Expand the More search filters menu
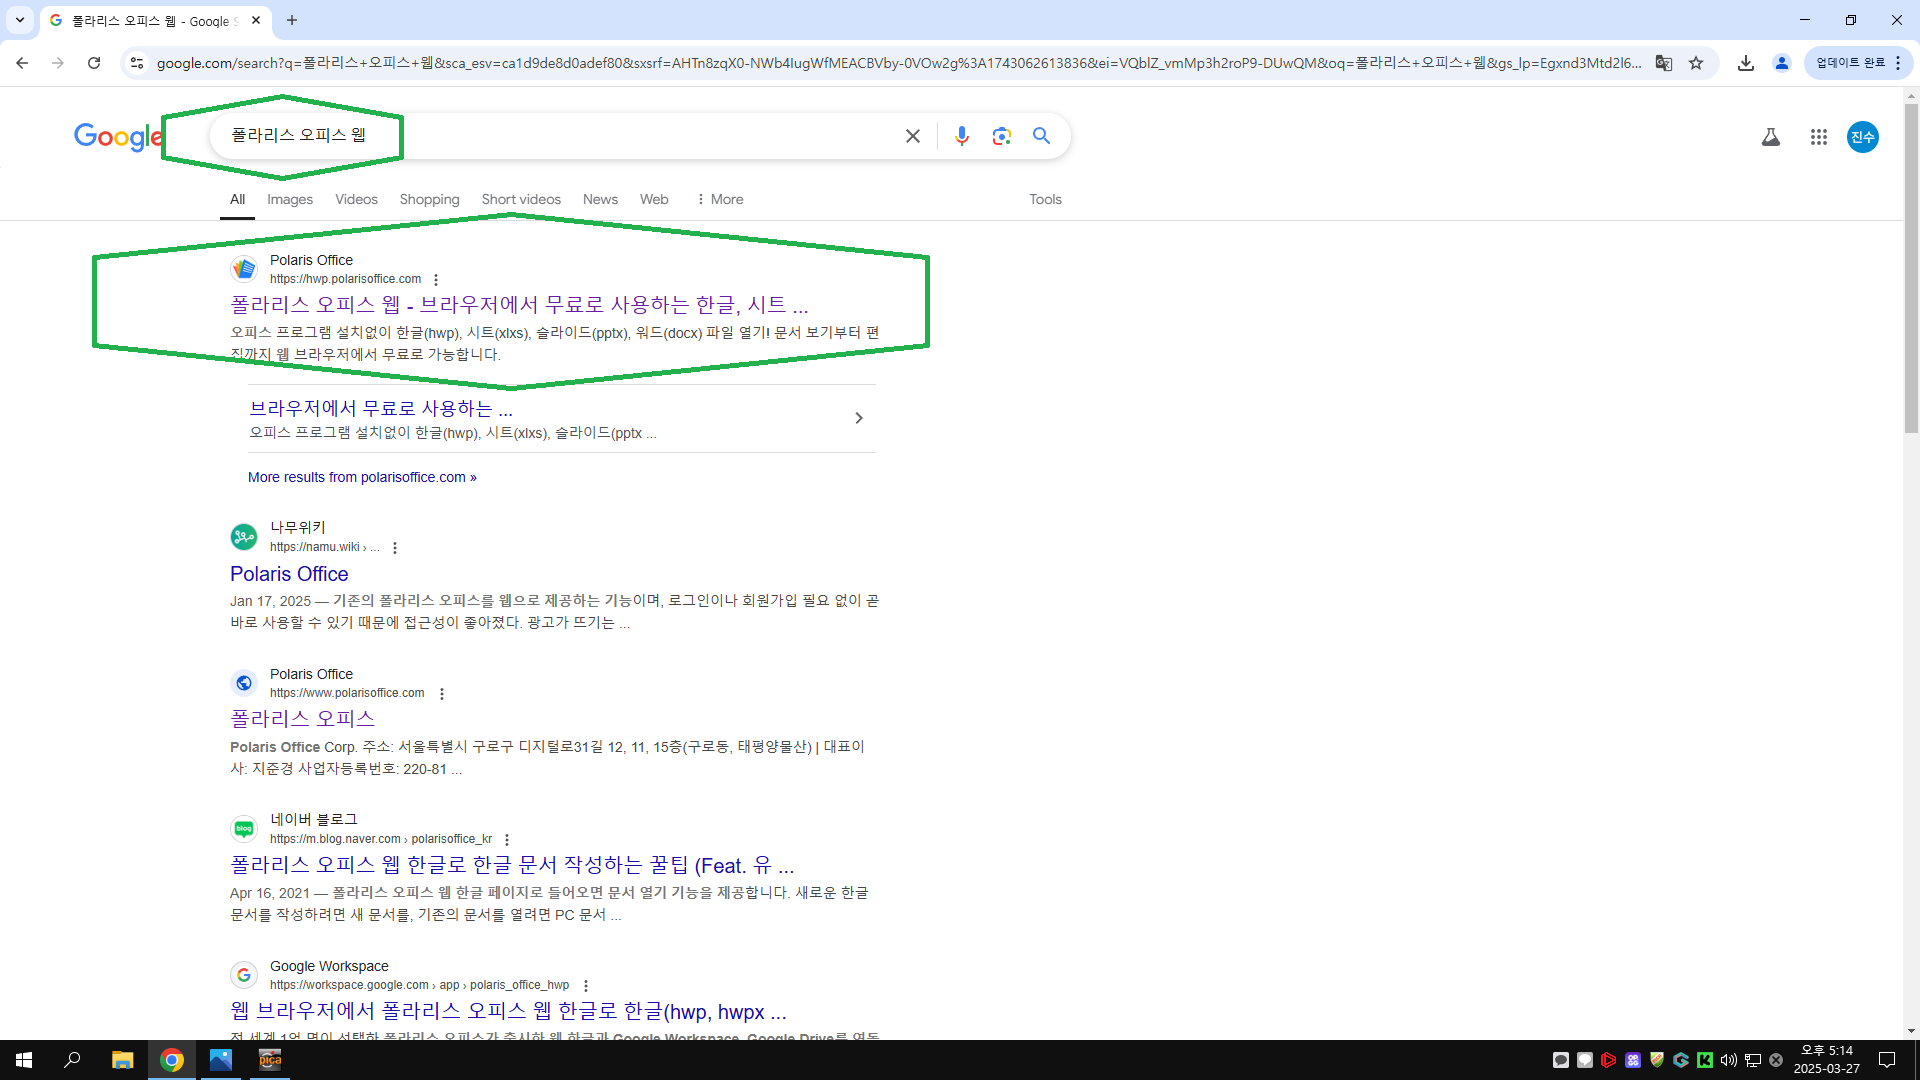Viewport: 1920px width, 1080px height. coord(720,199)
